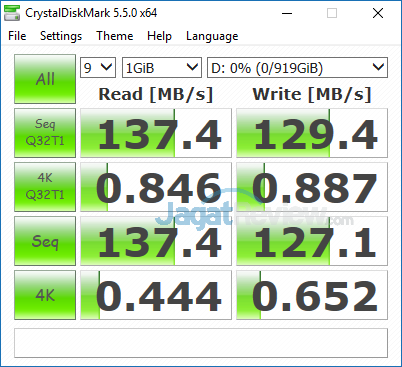This screenshot has height=367, width=402.
Task: Expand the 1GiB test size dropdown
Action: pos(162,68)
